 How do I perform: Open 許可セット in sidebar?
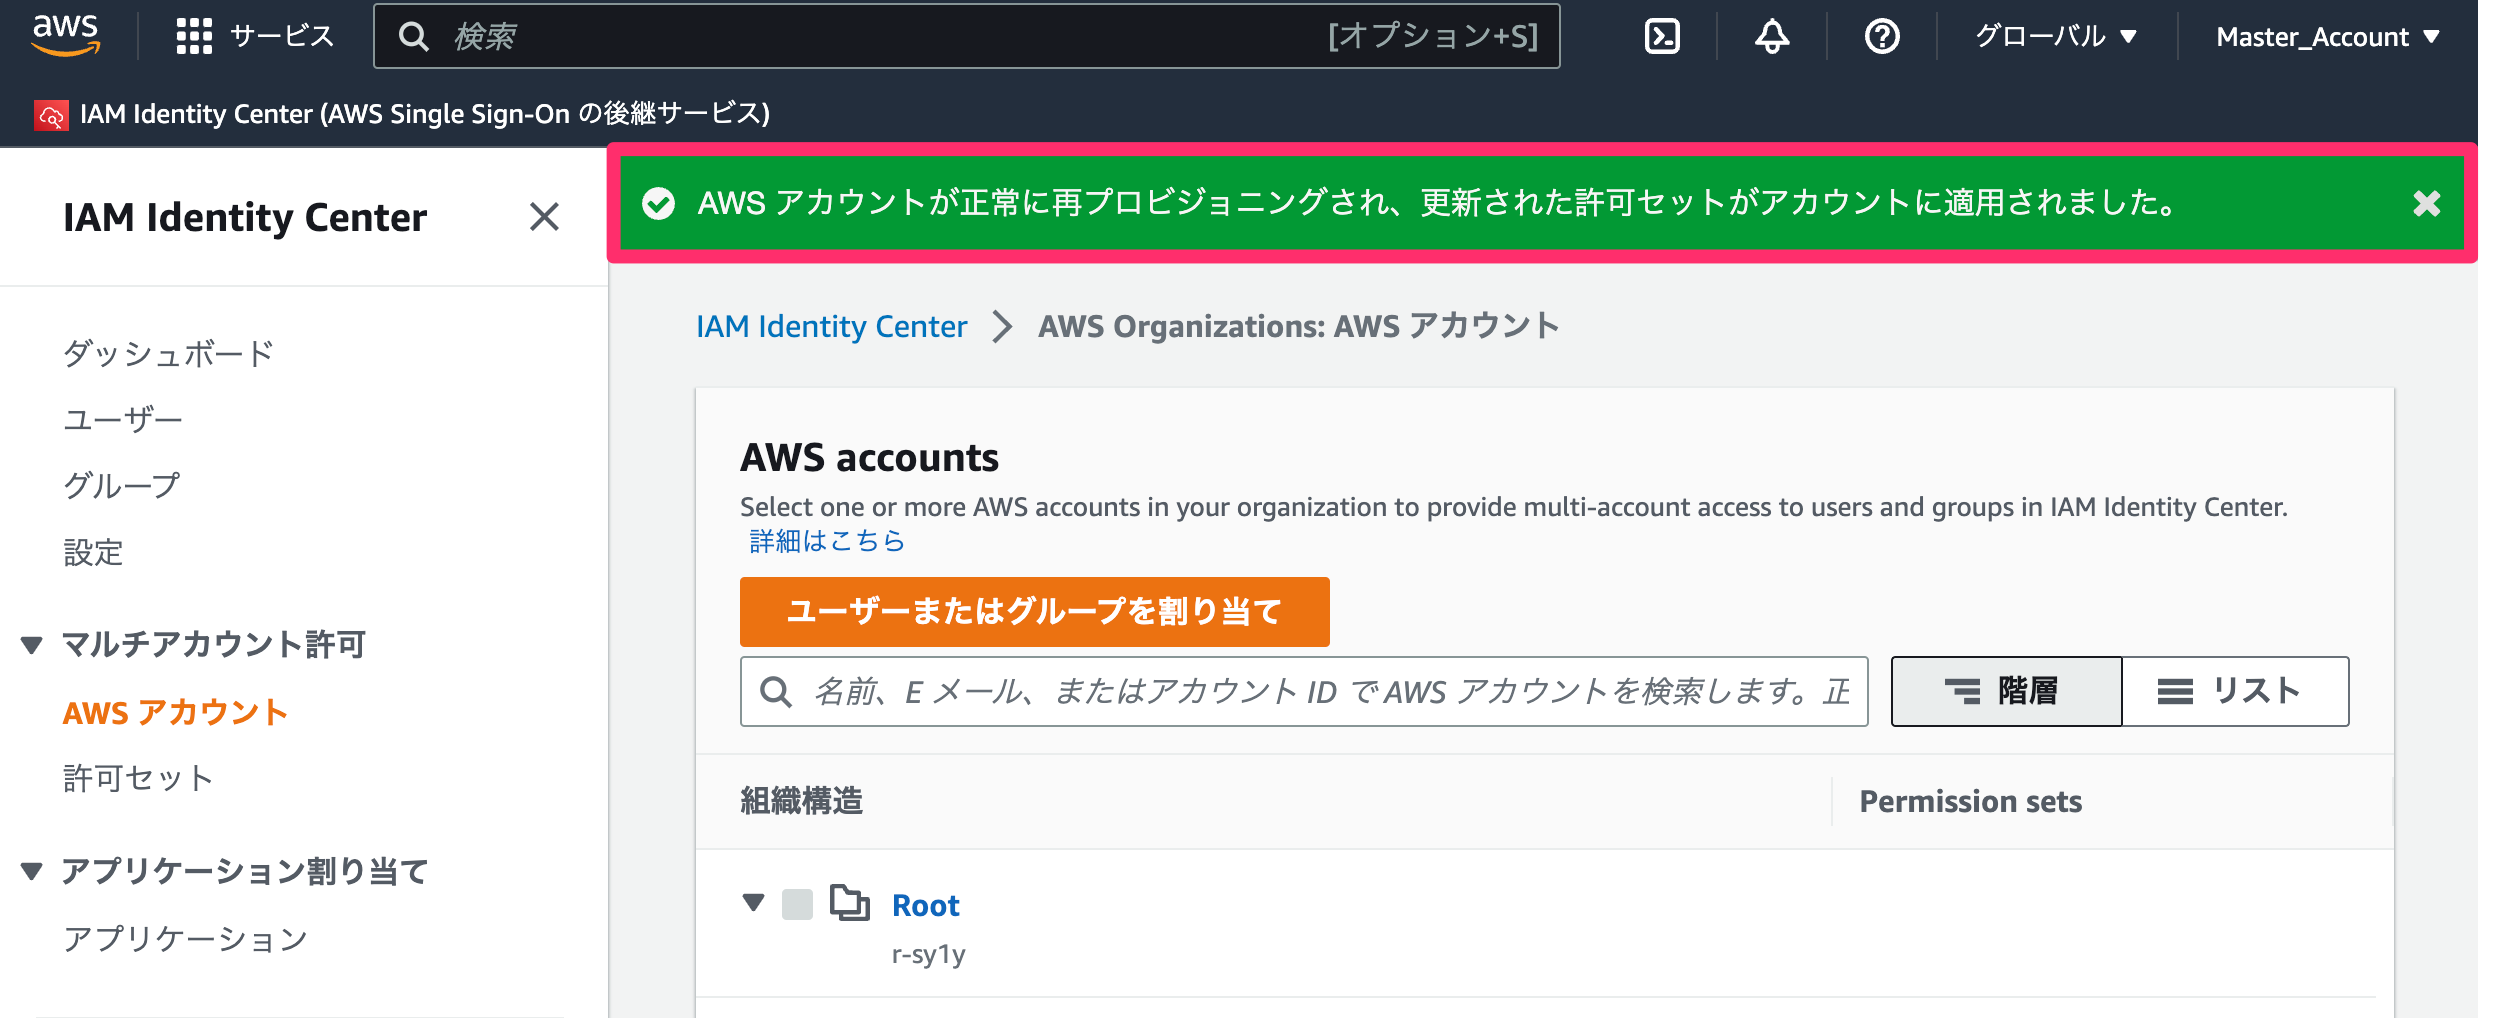point(138,779)
